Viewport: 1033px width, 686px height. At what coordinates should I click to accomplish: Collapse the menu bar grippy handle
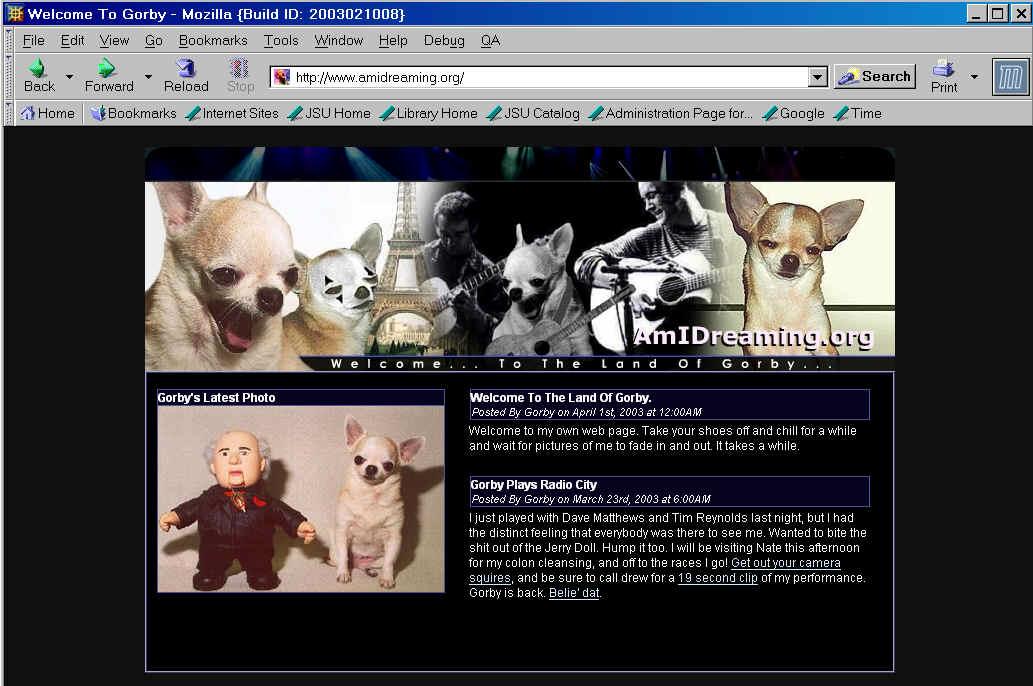[9, 40]
